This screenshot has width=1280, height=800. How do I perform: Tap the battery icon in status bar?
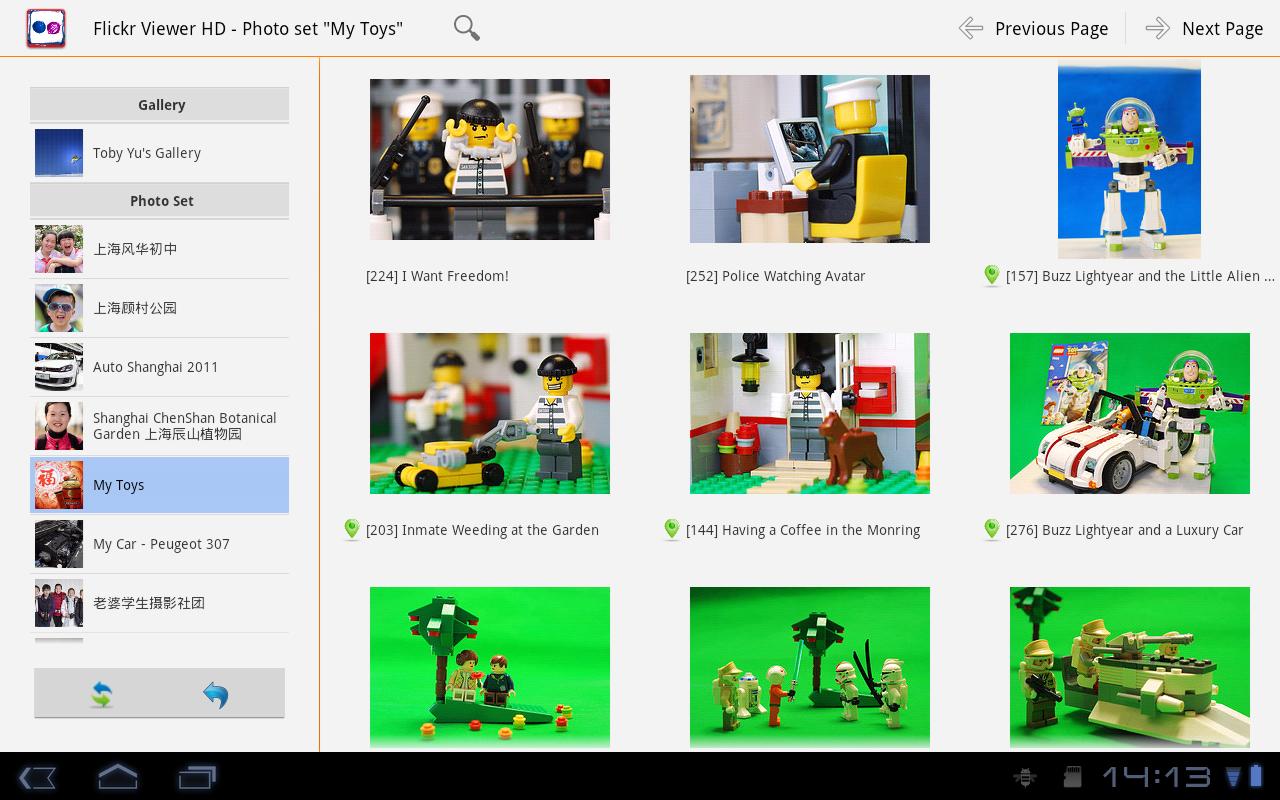tap(1256, 777)
